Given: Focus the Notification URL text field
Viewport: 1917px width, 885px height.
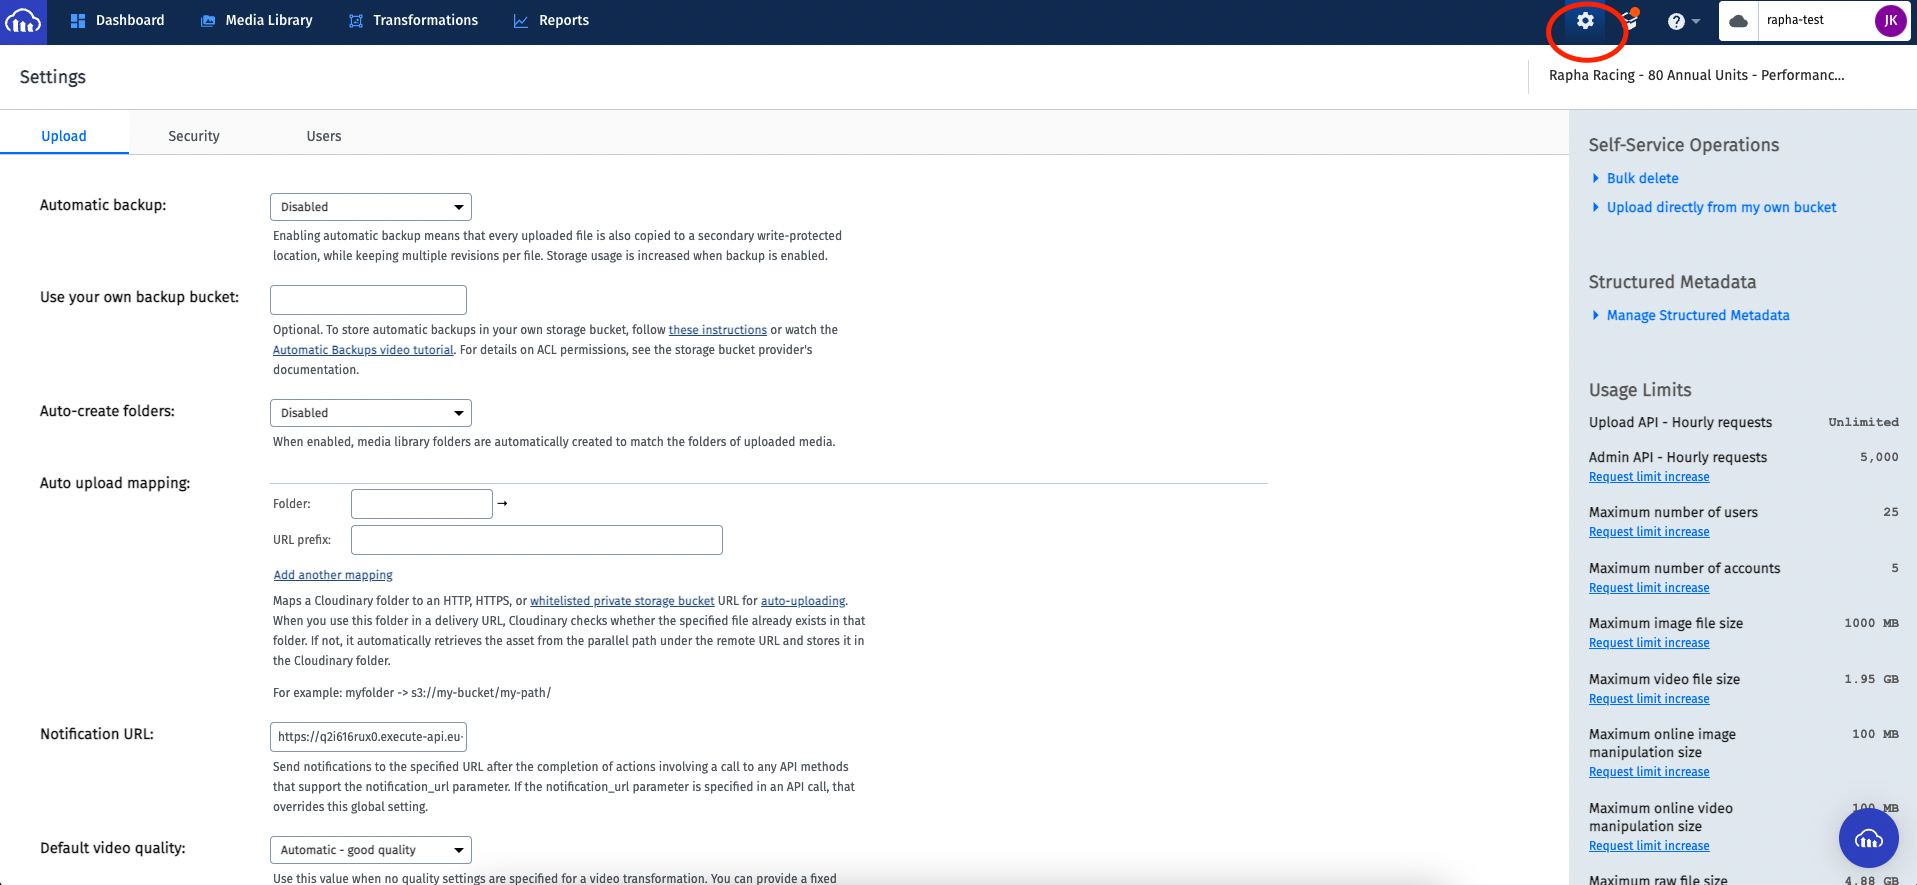Looking at the screenshot, I should (x=368, y=737).
